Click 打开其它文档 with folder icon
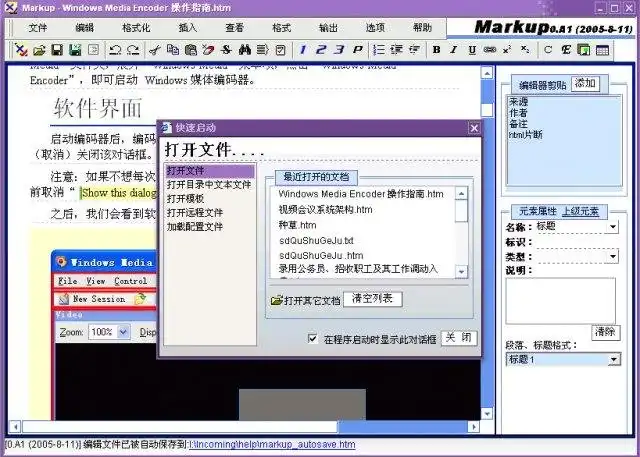The height and width of the screenshot is (457, 640). coord(305,301)
